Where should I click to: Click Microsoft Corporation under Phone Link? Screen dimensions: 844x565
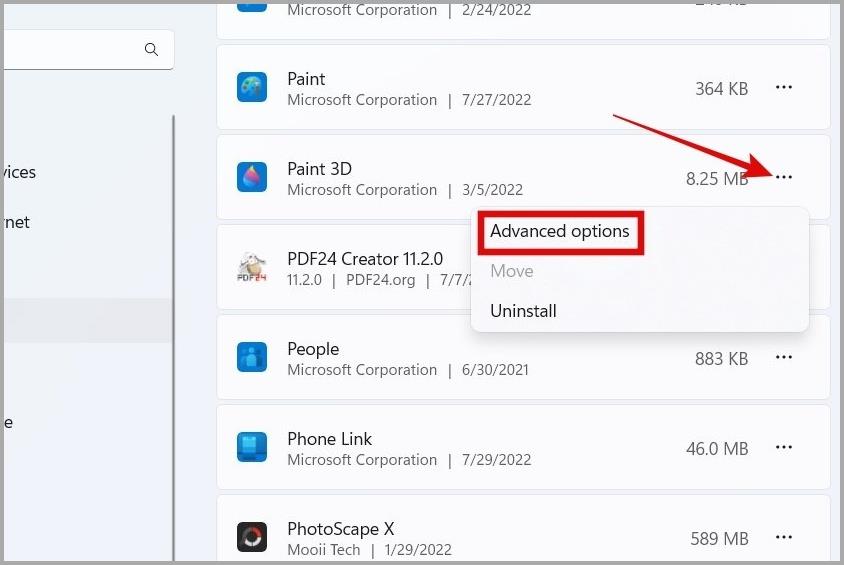pyautogui.click(x=362, y=460)
